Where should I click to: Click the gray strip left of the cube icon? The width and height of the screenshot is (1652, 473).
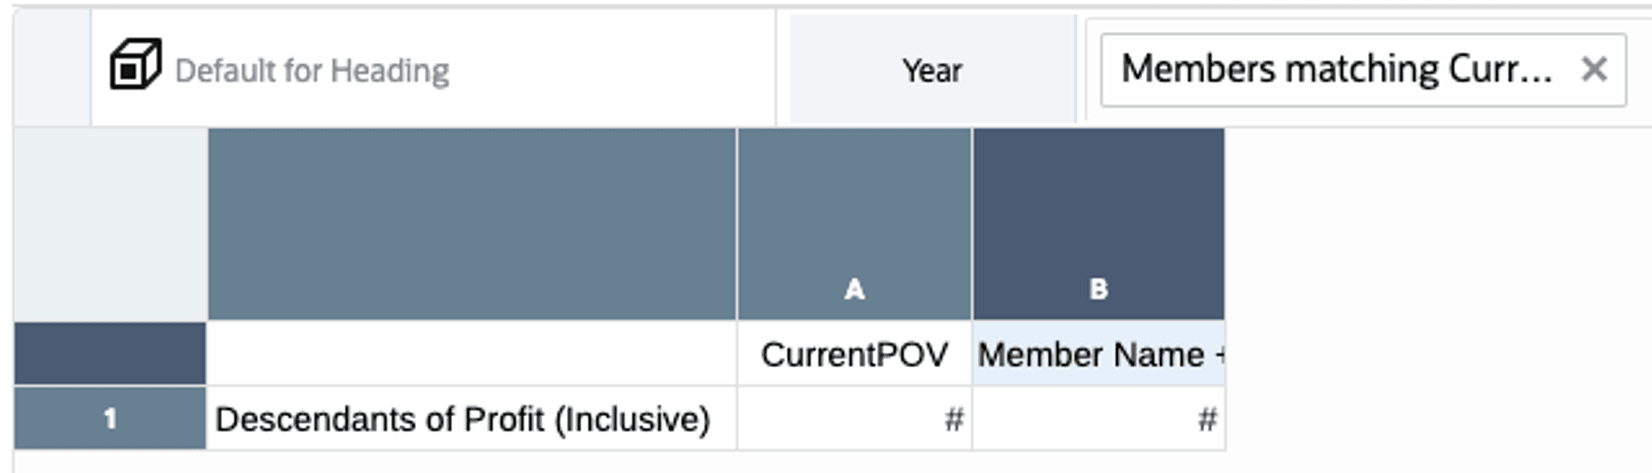tap(52, 68)
